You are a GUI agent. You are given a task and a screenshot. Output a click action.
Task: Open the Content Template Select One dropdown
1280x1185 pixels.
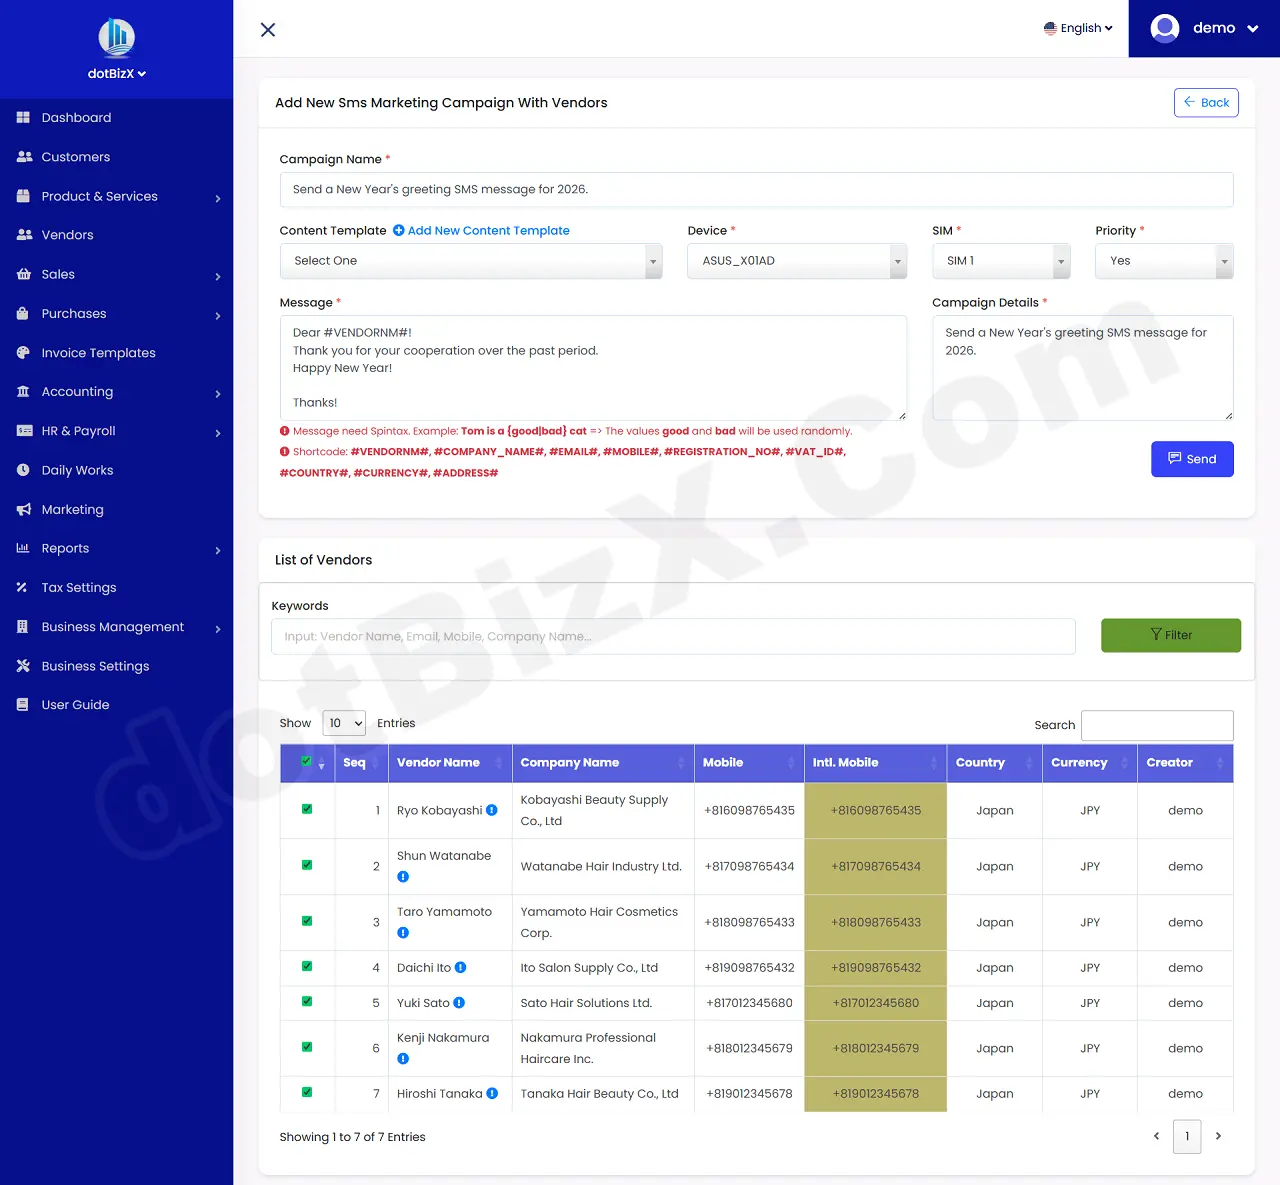coord(471,261)
